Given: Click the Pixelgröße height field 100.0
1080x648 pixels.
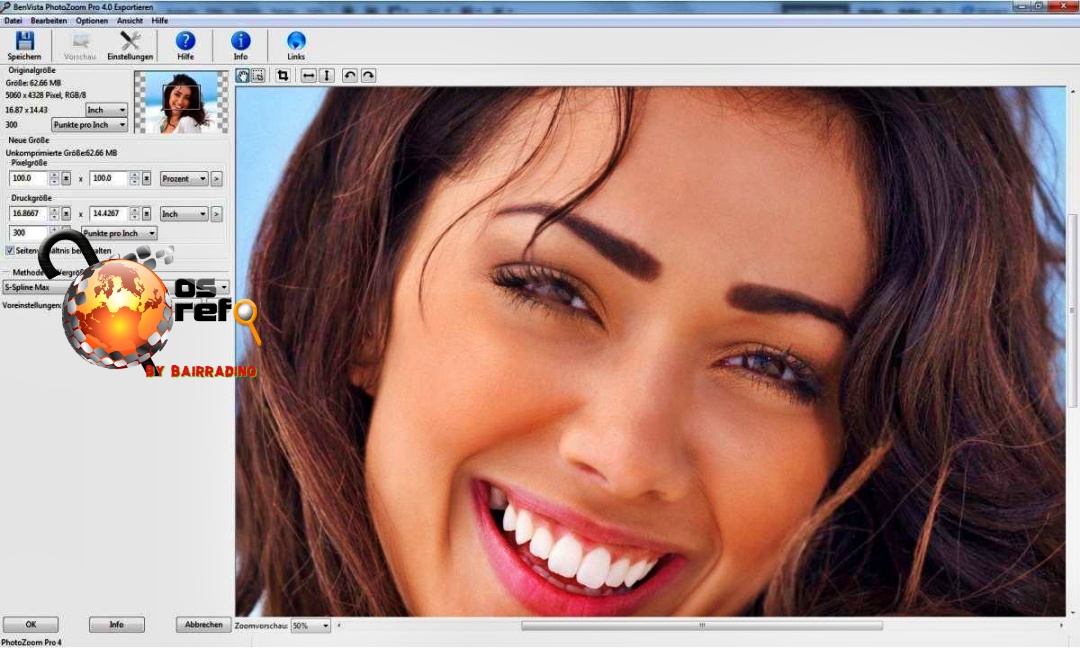Looking at the screenshot, I should (x=109, y=178).
